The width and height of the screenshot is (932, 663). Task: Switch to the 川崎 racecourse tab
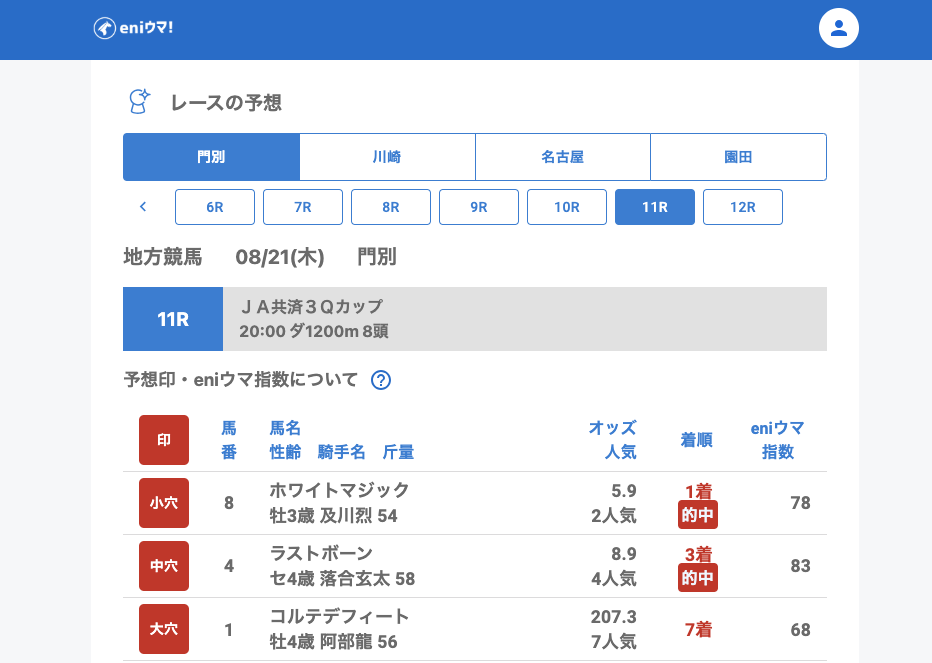(x=387, y=157)
